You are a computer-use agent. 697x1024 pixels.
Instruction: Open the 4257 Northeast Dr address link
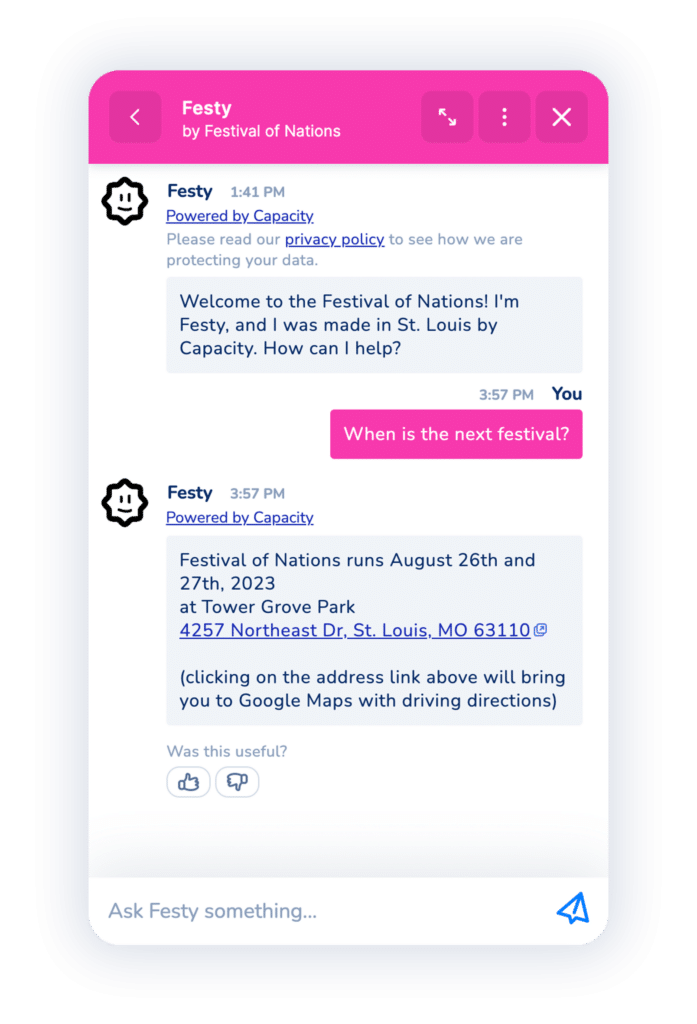pos(355,630)
